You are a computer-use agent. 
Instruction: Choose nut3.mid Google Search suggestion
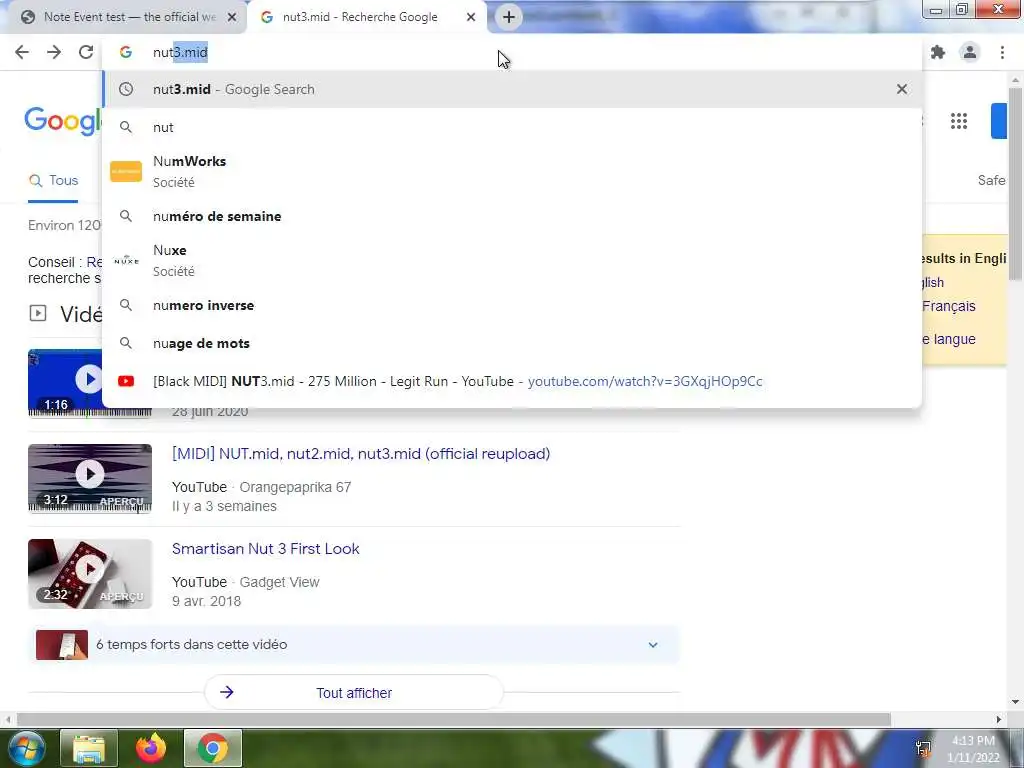coord(512,89)
